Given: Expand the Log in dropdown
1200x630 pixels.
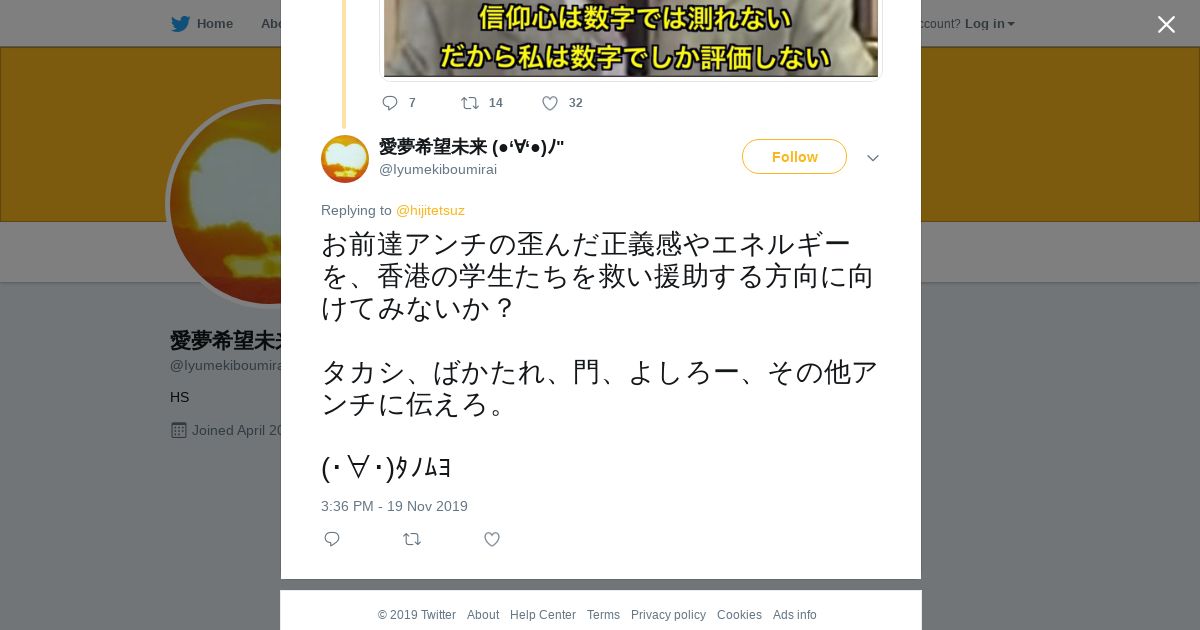Looking at the screenshot, I should click(x=989, y=24).
